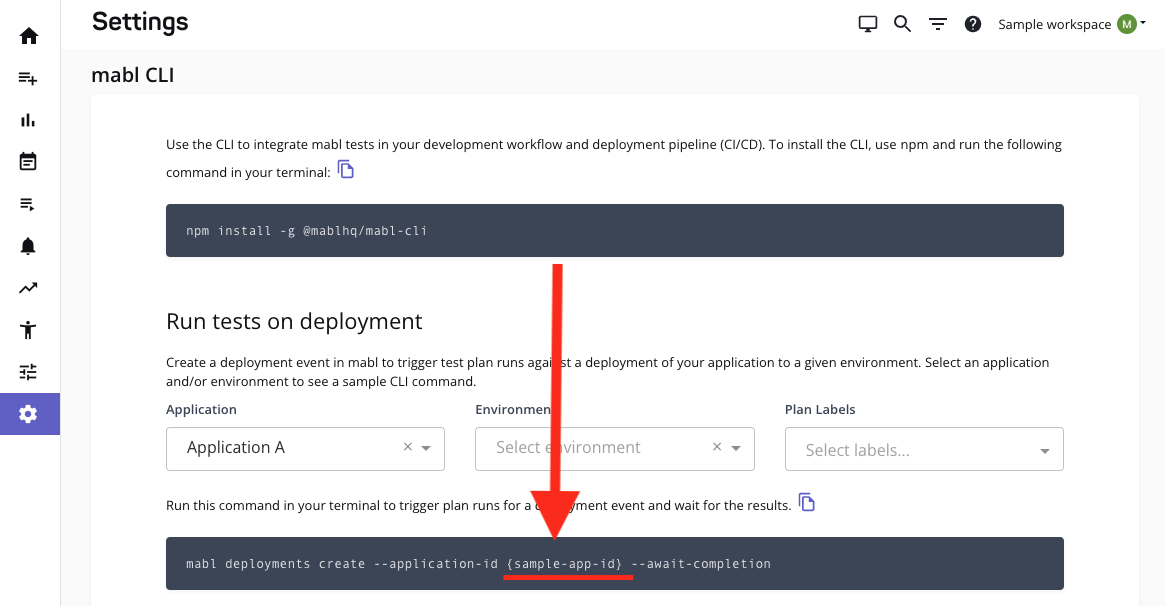The image size is (1165, 606).
Task: Open help using the question mark icon
Action: point(972,23)
